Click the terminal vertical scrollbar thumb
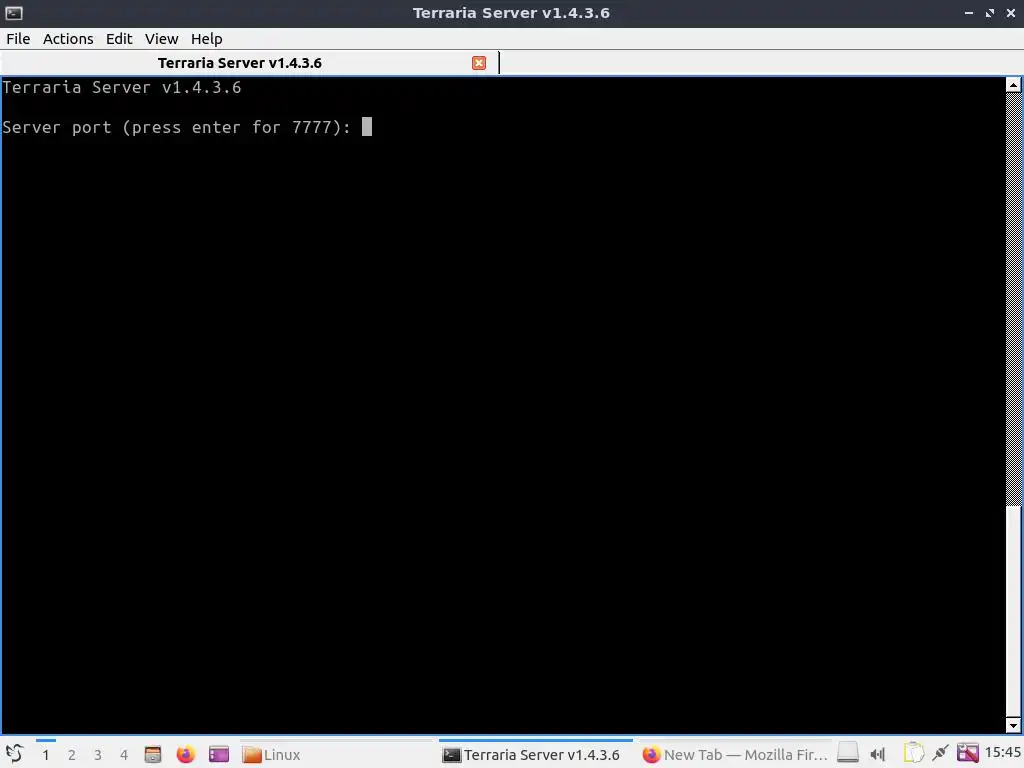 [1014, 611]
